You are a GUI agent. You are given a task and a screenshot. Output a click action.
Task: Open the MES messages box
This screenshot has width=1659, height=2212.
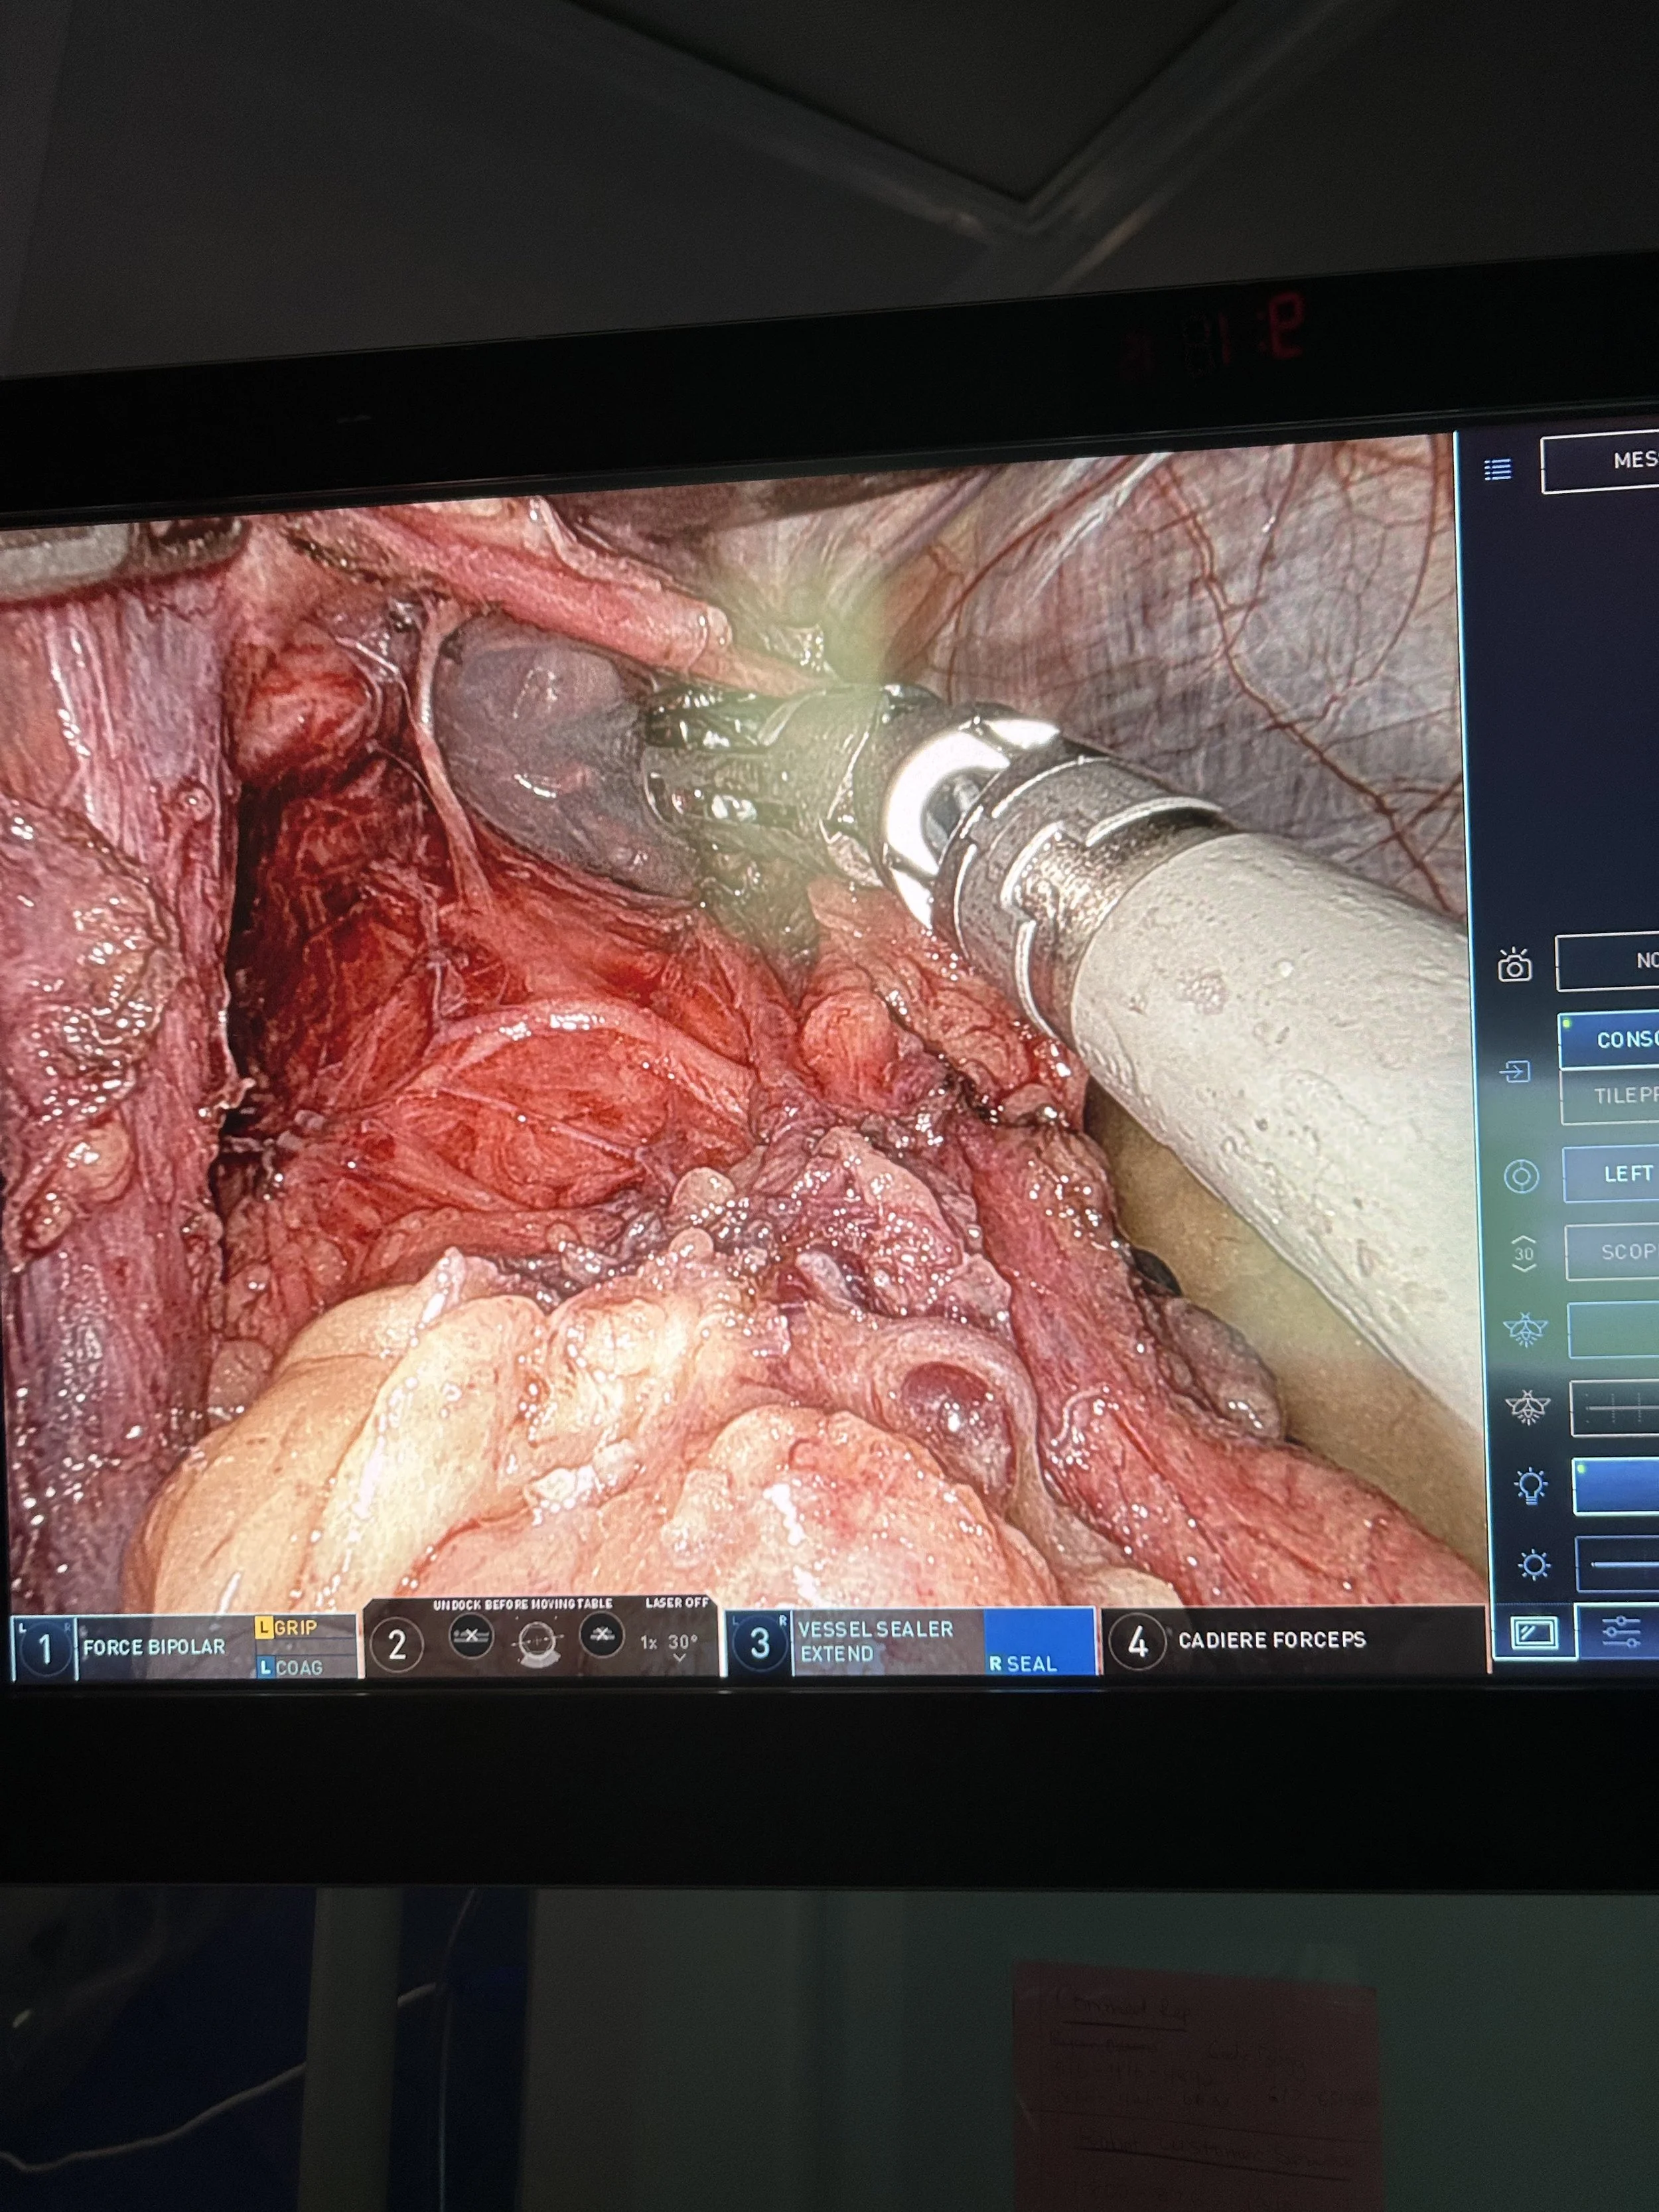coord(1605,461)
